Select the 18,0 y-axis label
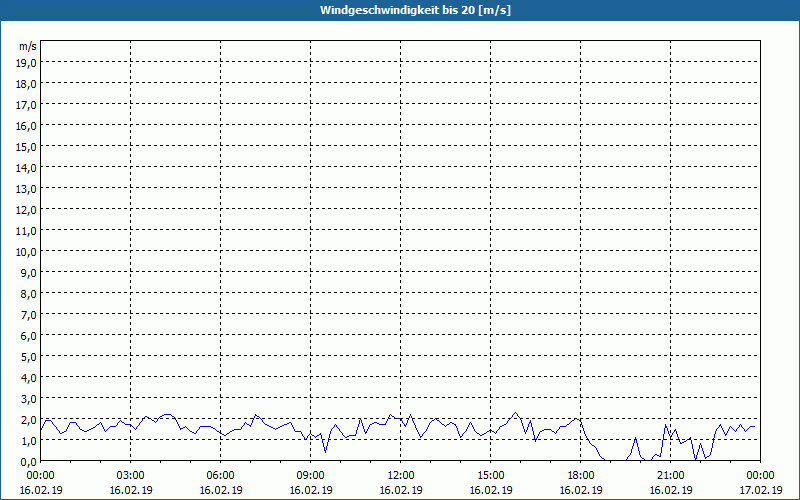The image size is (800, 500). (x=26, y=84)
